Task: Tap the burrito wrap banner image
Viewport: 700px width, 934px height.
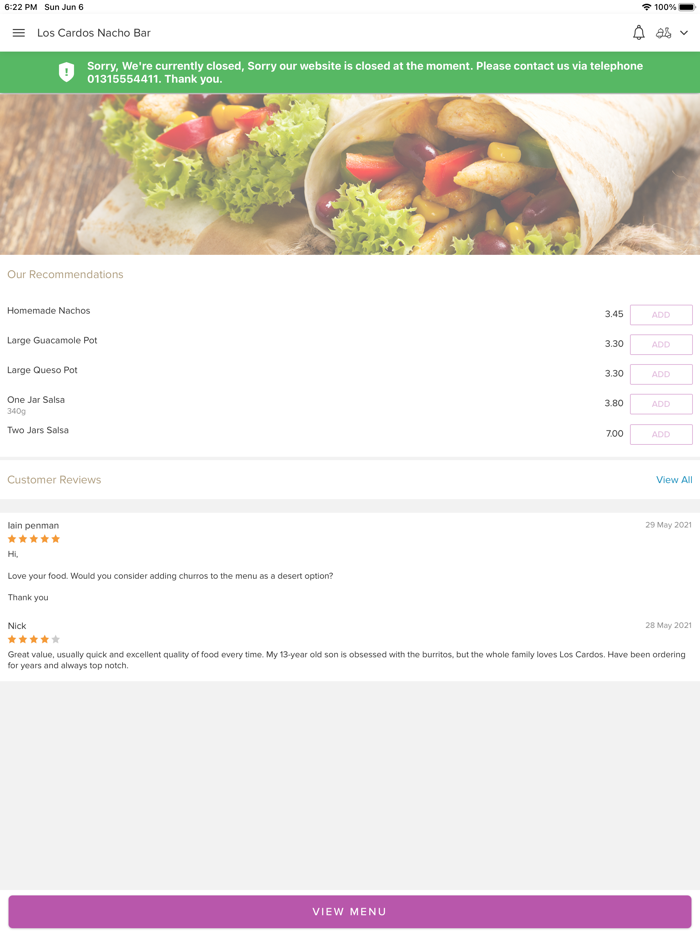Action: pyautogui.click(x=350, y=174)
